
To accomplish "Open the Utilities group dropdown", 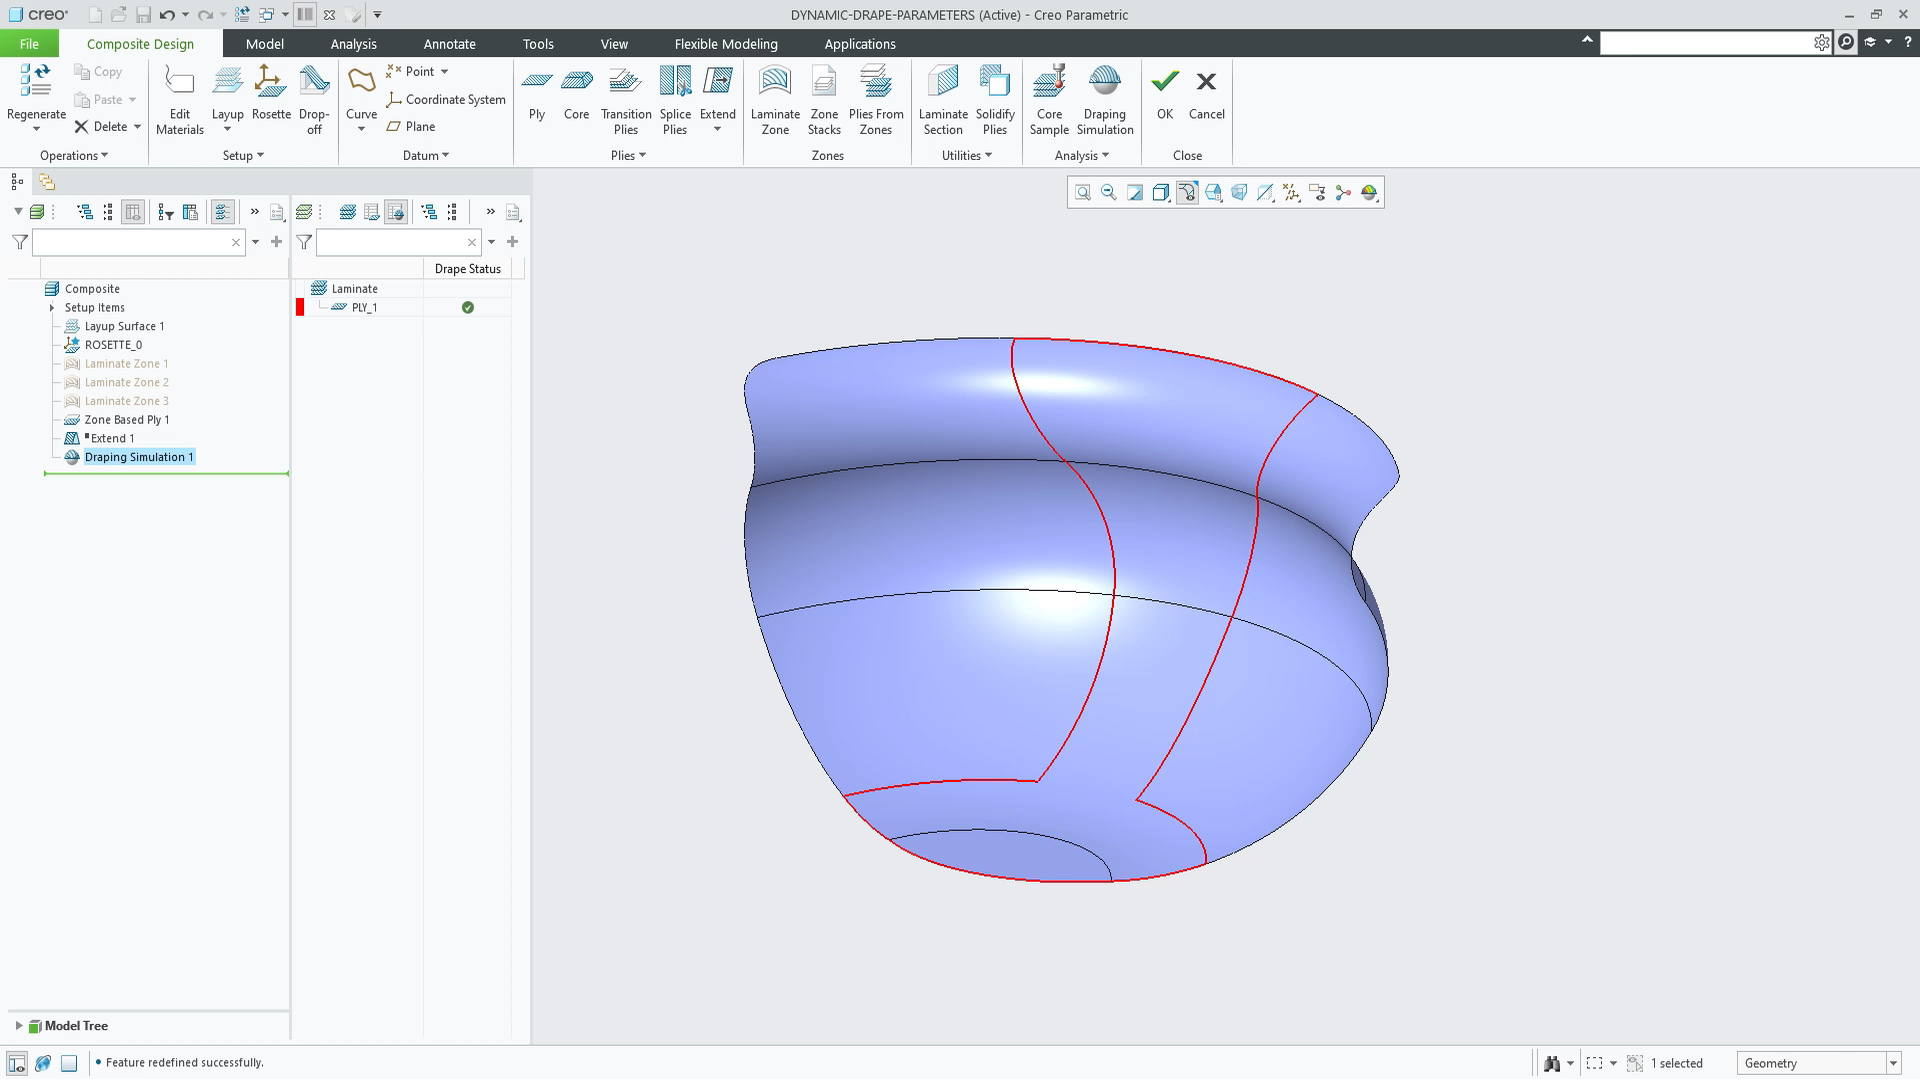I will (967, 156).
